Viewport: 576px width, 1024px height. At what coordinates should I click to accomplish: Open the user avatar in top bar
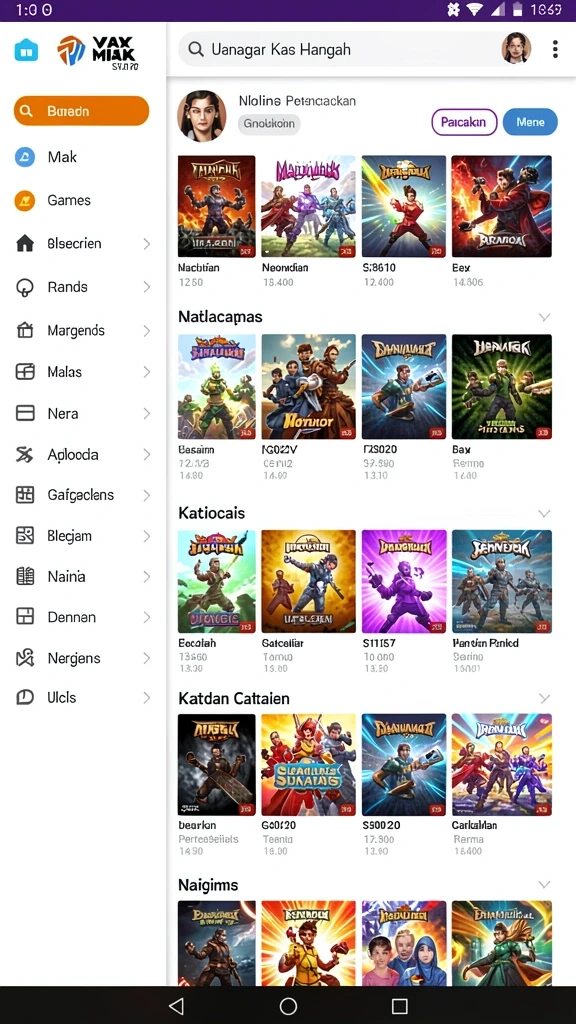[516, 48]
